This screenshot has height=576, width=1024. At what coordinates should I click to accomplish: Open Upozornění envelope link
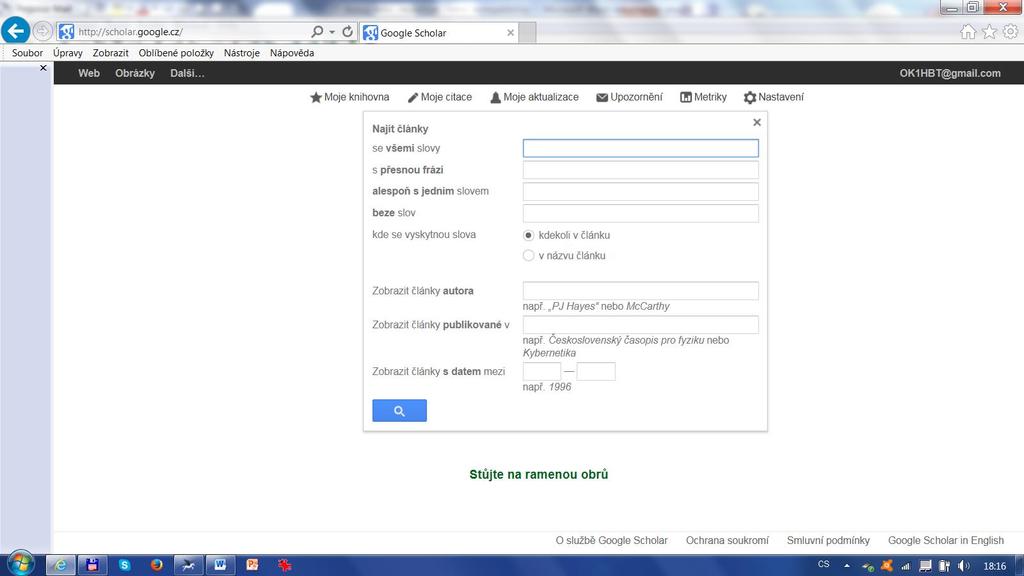click(x=630, y=97)
